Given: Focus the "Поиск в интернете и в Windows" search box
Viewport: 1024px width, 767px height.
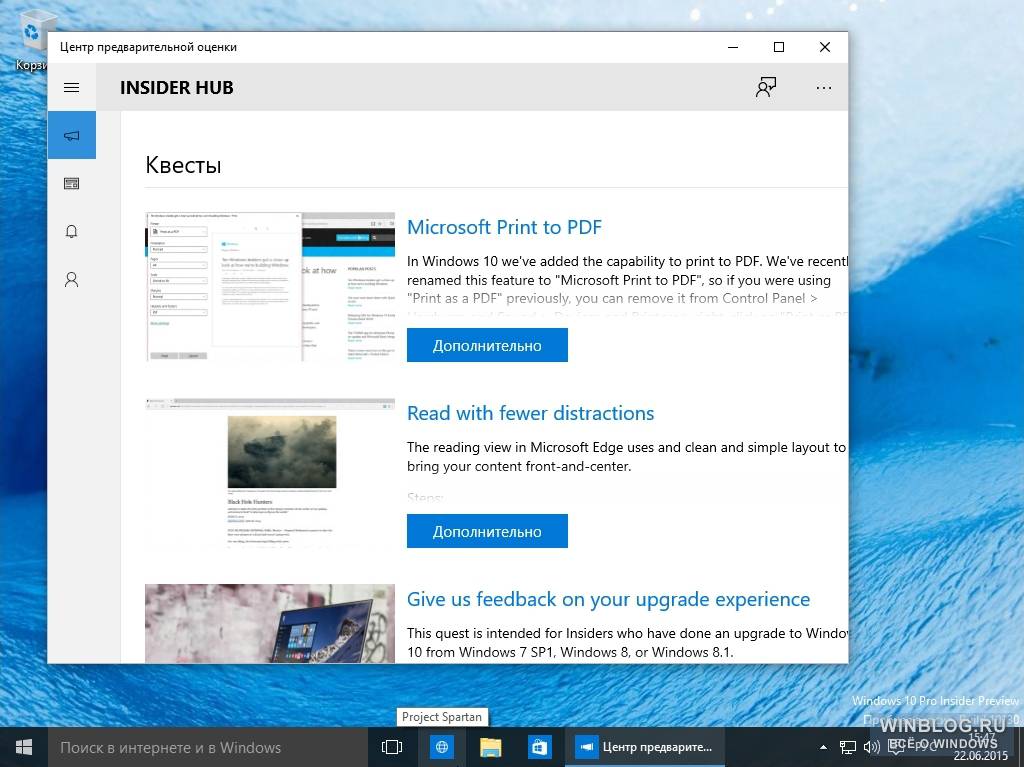Looking at the screenshot, I should click(x=208, y=747).
